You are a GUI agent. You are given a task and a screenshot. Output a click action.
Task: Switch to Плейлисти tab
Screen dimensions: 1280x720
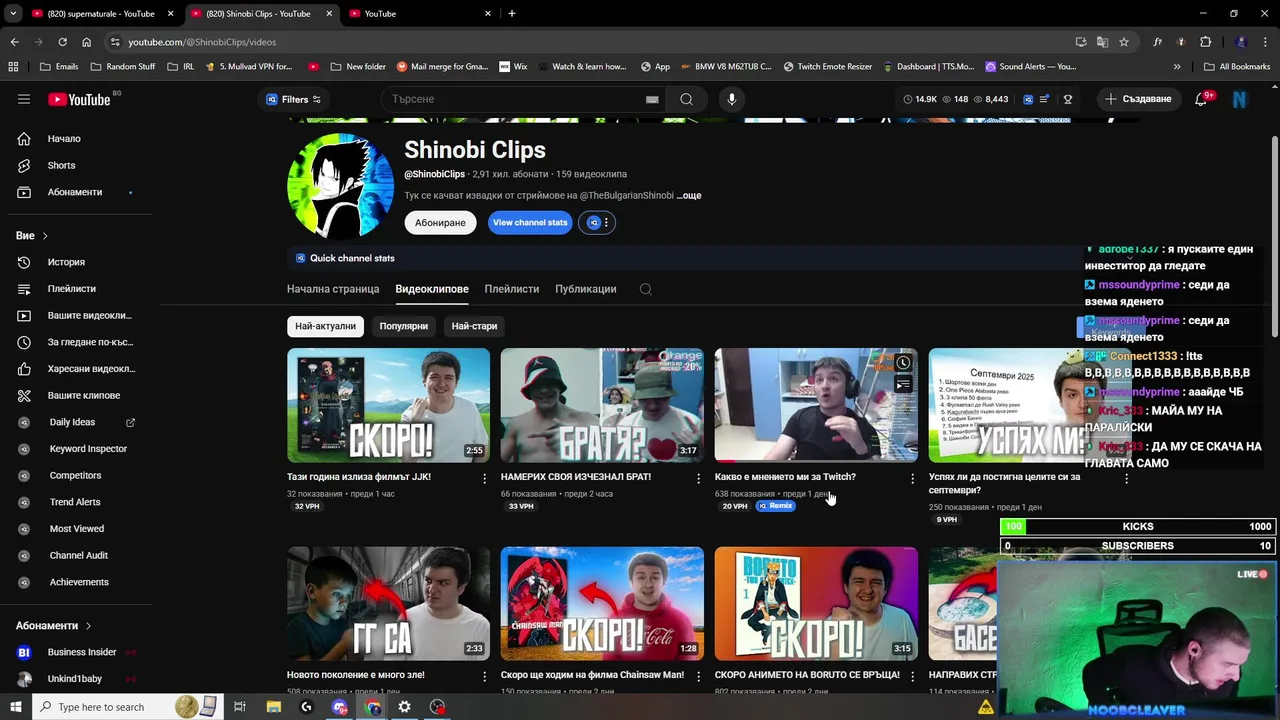pyautogui.click(x=512, y=289)
